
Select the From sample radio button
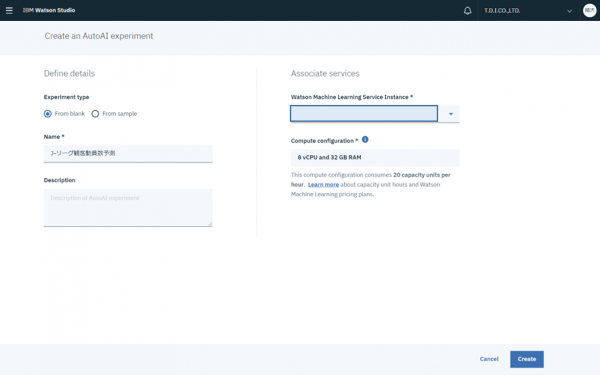[x=95, y=114]
